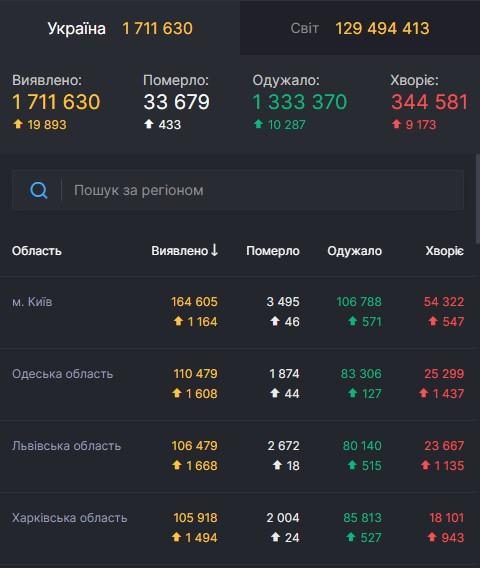Image resolution: width=480 pixels, height=568 pixels.
Task: Sort table by Одужало column
Action: (x=354, y=251)
